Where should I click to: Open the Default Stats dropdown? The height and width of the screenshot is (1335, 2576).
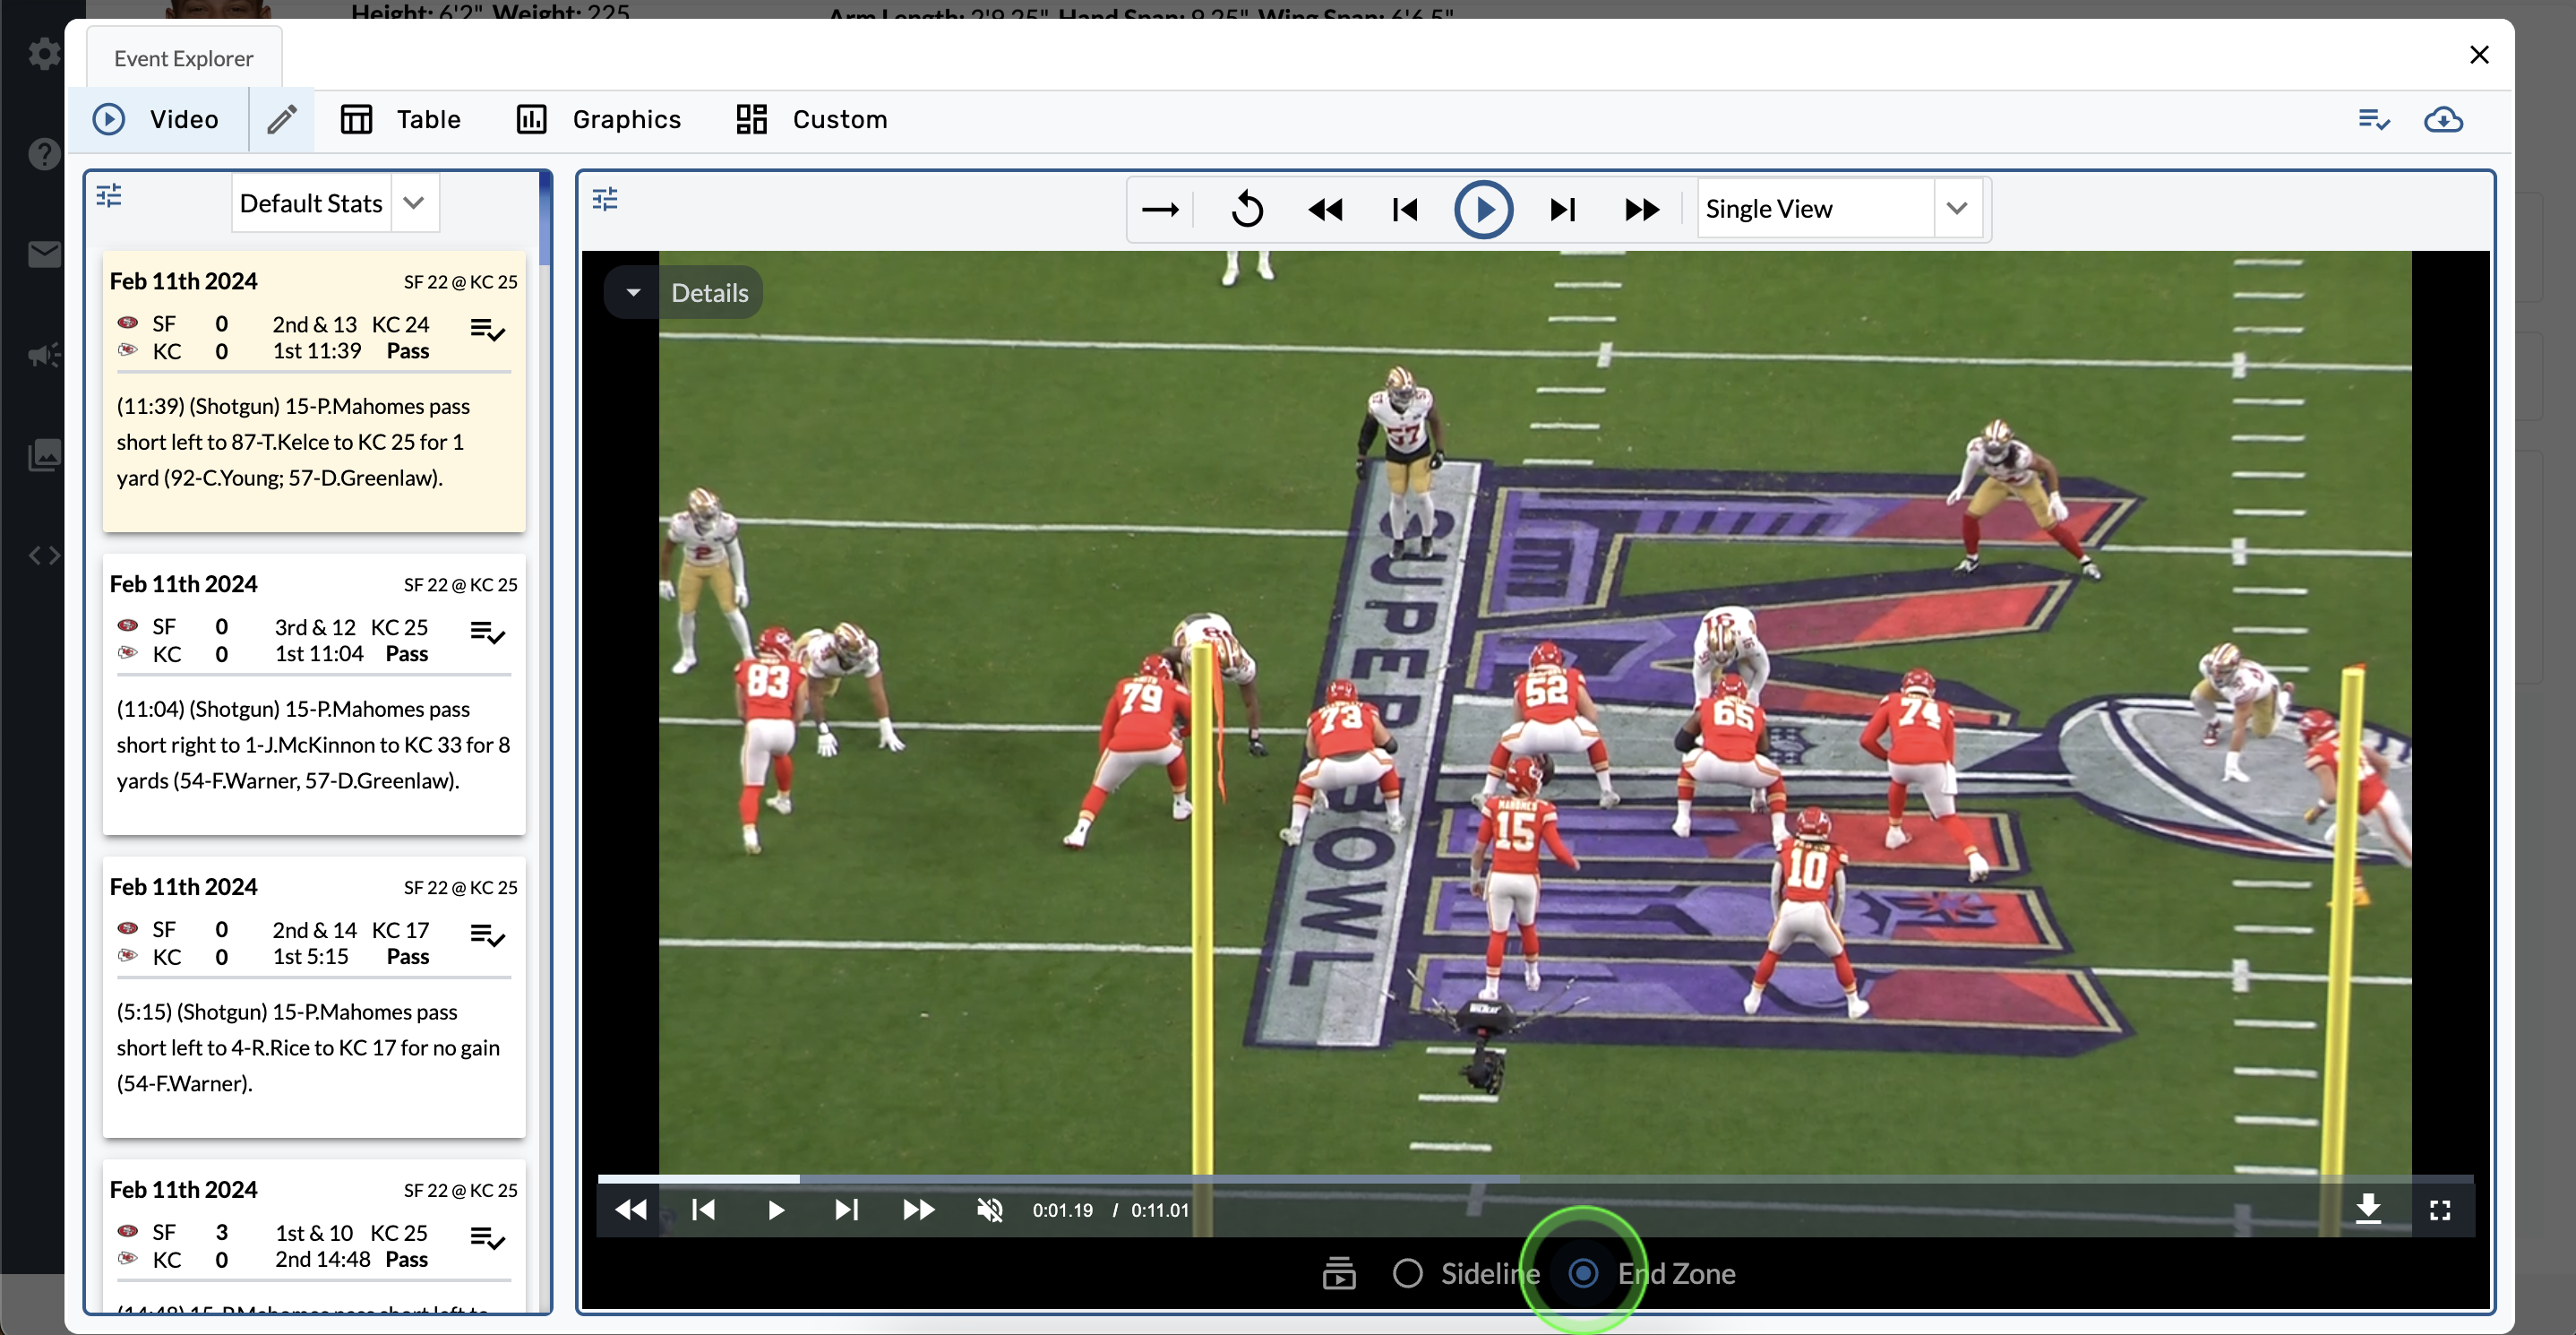(414, 203)
